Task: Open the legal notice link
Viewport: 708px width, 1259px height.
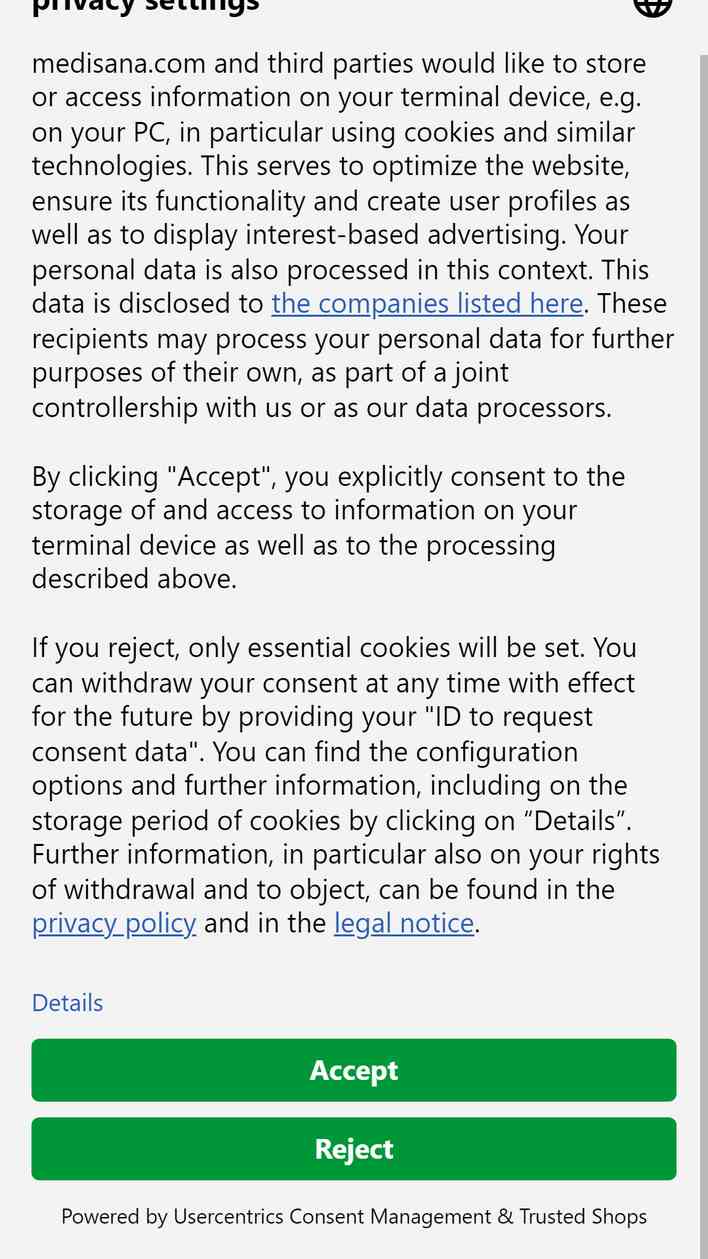Action: (404, 923)
